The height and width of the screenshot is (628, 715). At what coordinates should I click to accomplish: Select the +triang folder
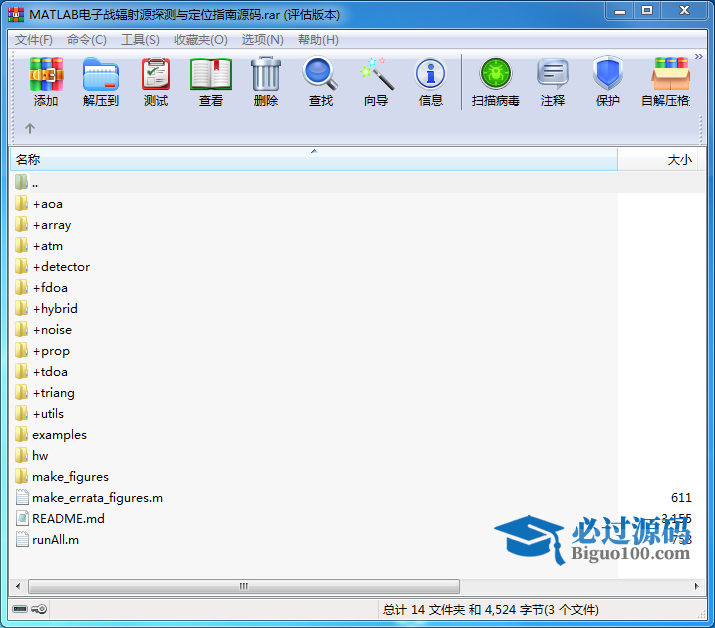45,393
